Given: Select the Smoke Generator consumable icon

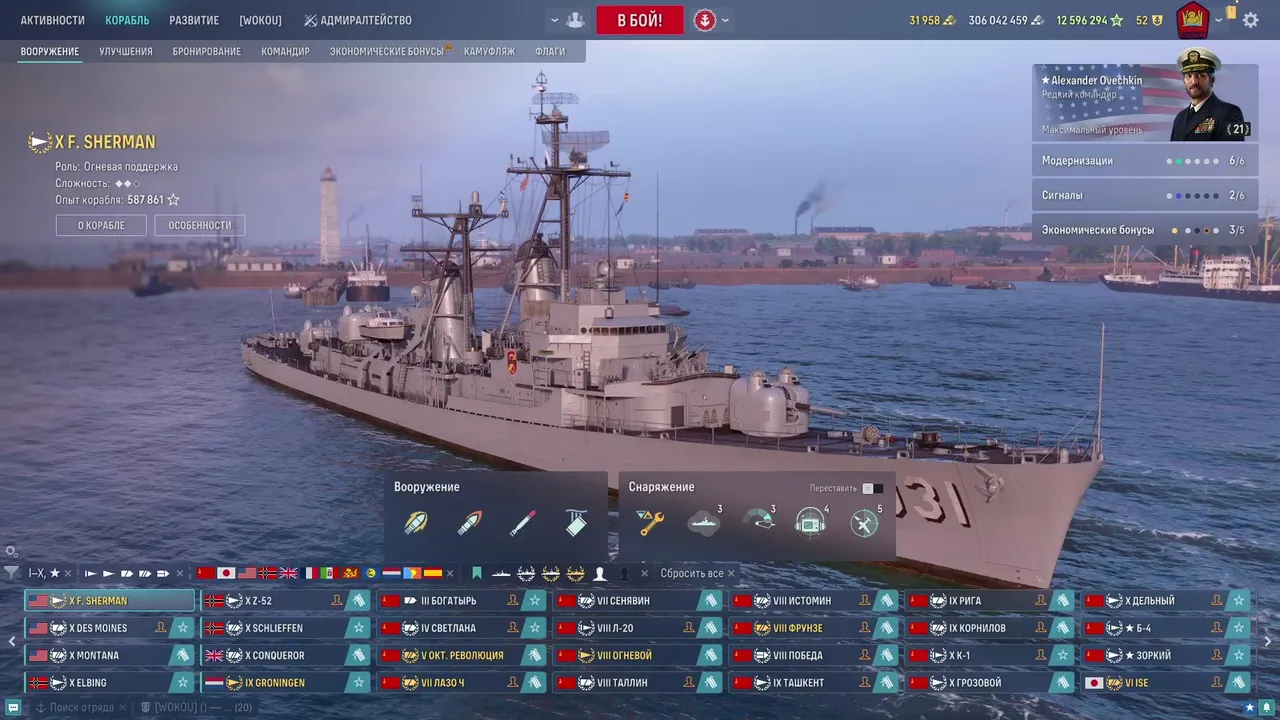Looking at the screenshot, I should coord(704,523).
